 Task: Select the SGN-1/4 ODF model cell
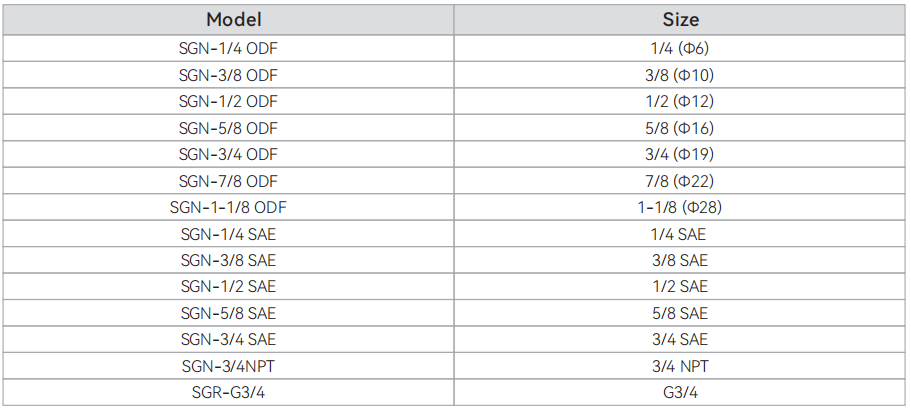coord(228,48)
